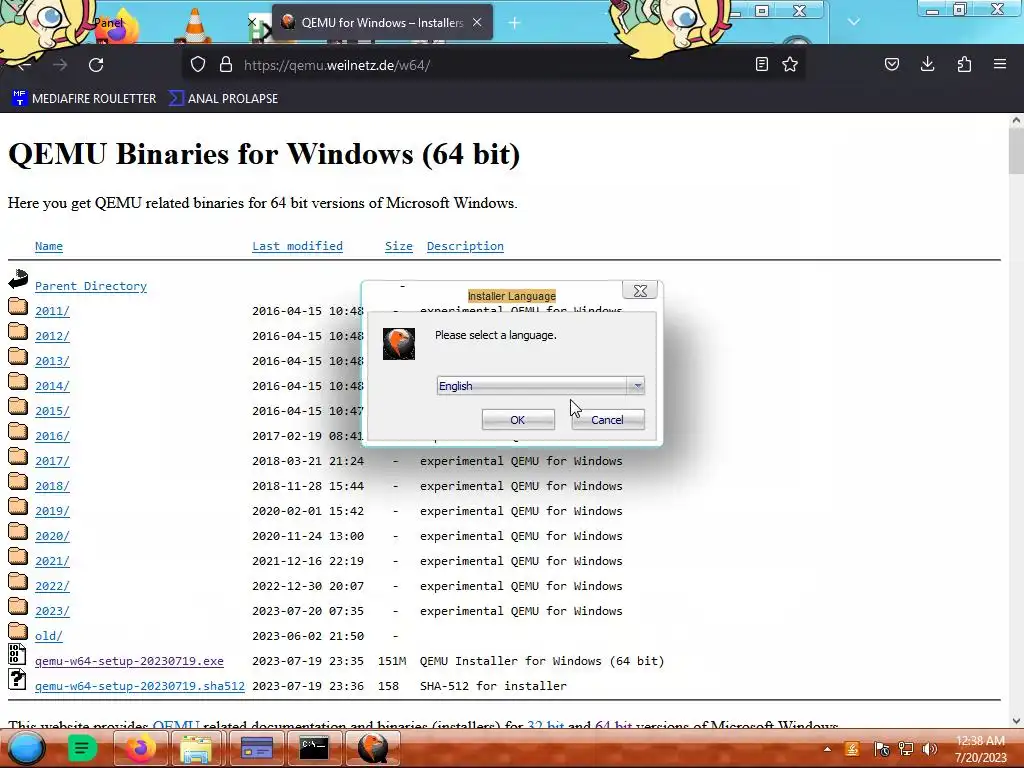Open Firefox downloads panel
This screenshot has height=768, width=1024.
[x=927, y=64]
